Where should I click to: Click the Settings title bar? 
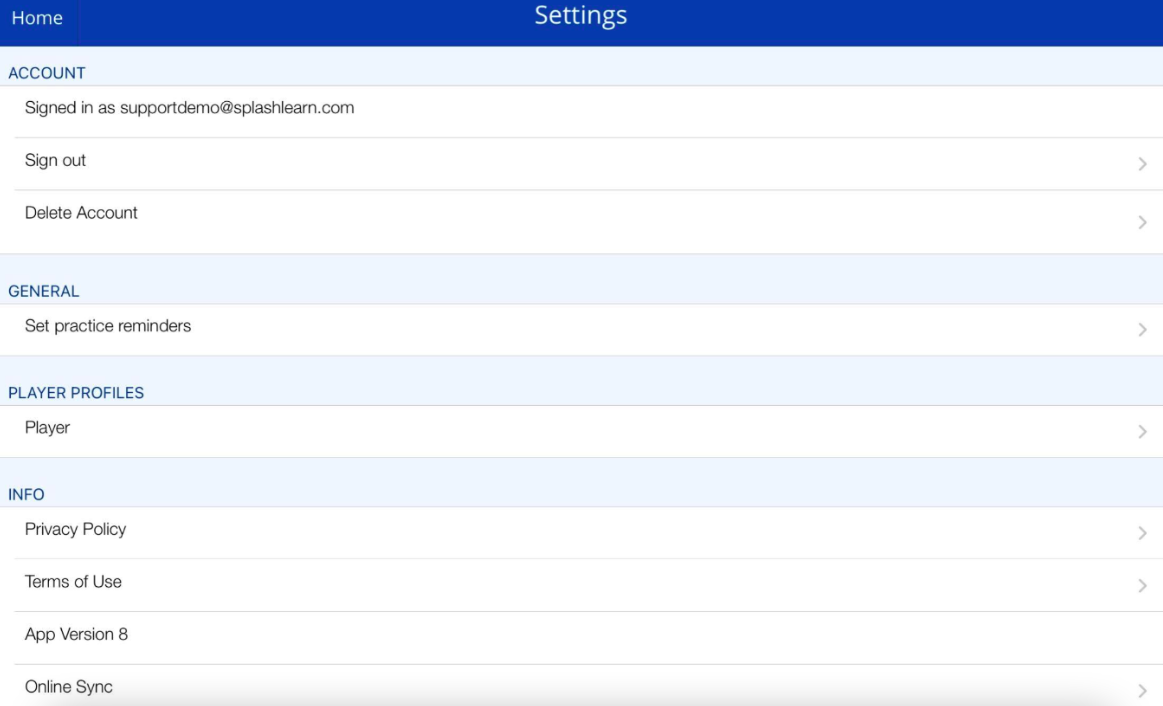(x=581, y=16)
